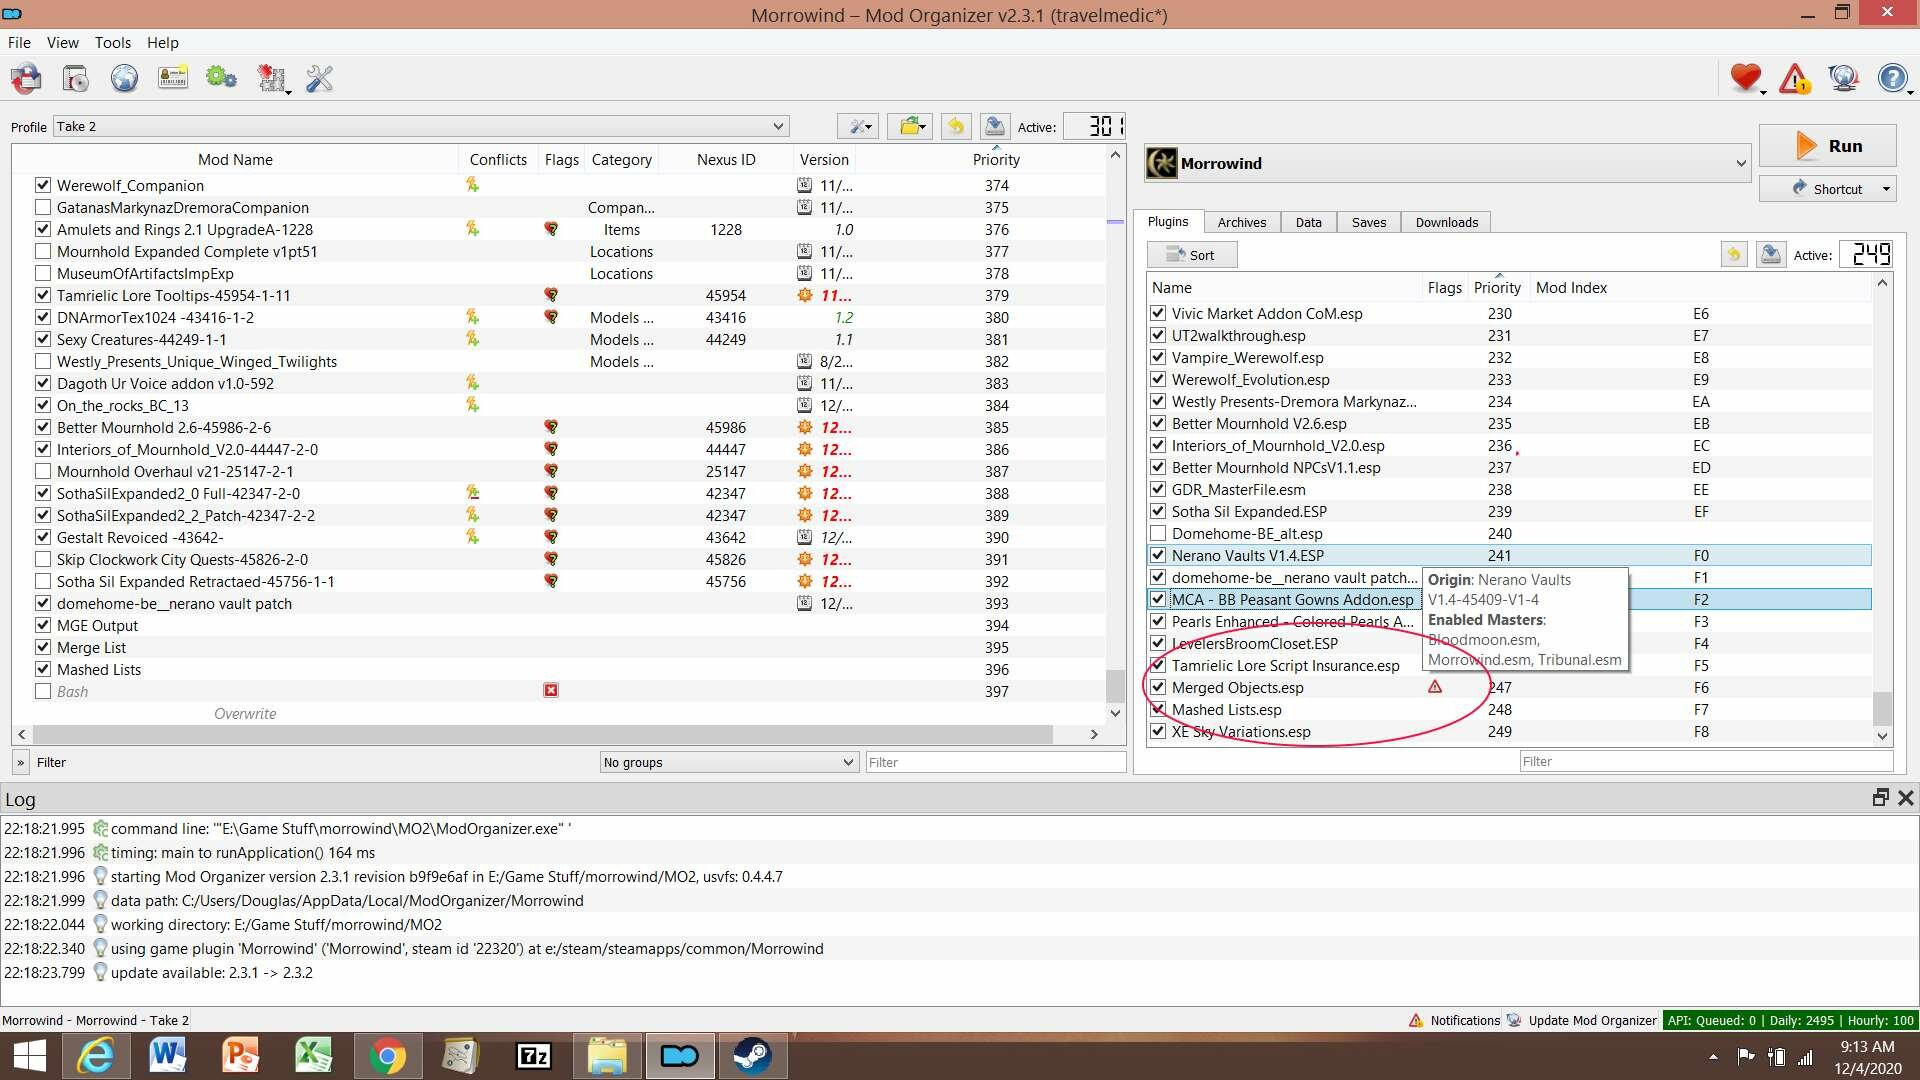Click the Update globe icon in toolbar
The height and width of the screenshot is (1080, 1920).
click(1843, 78)
